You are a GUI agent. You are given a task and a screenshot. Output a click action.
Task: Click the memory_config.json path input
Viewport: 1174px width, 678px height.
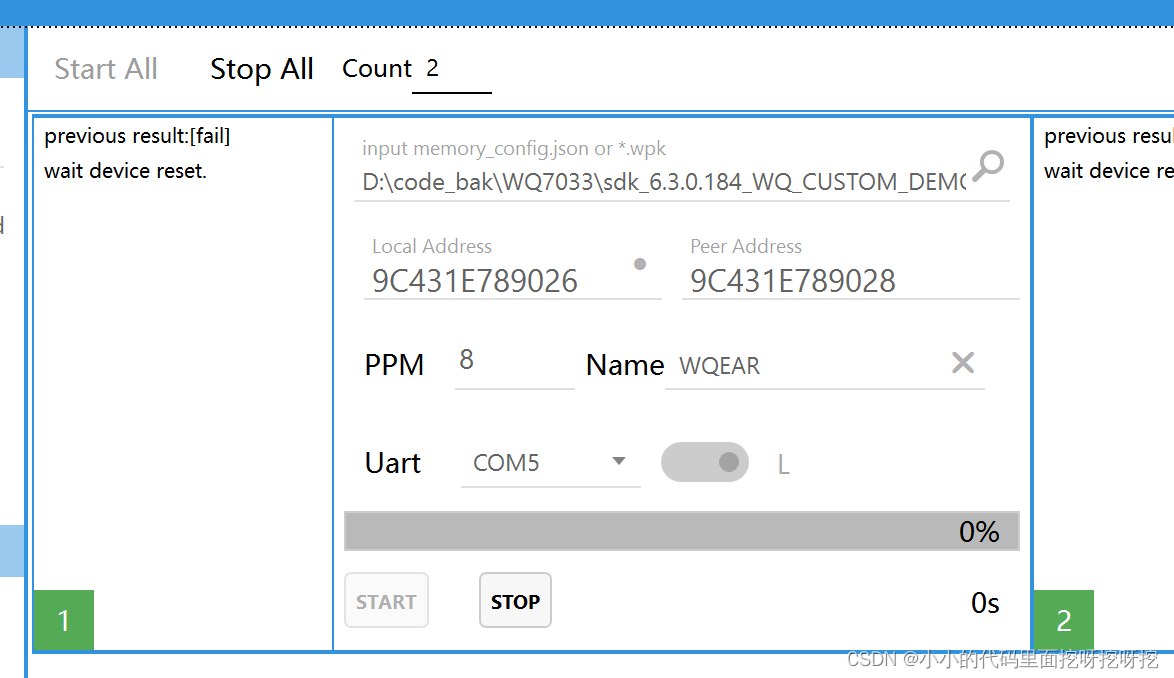pos(650,181)
